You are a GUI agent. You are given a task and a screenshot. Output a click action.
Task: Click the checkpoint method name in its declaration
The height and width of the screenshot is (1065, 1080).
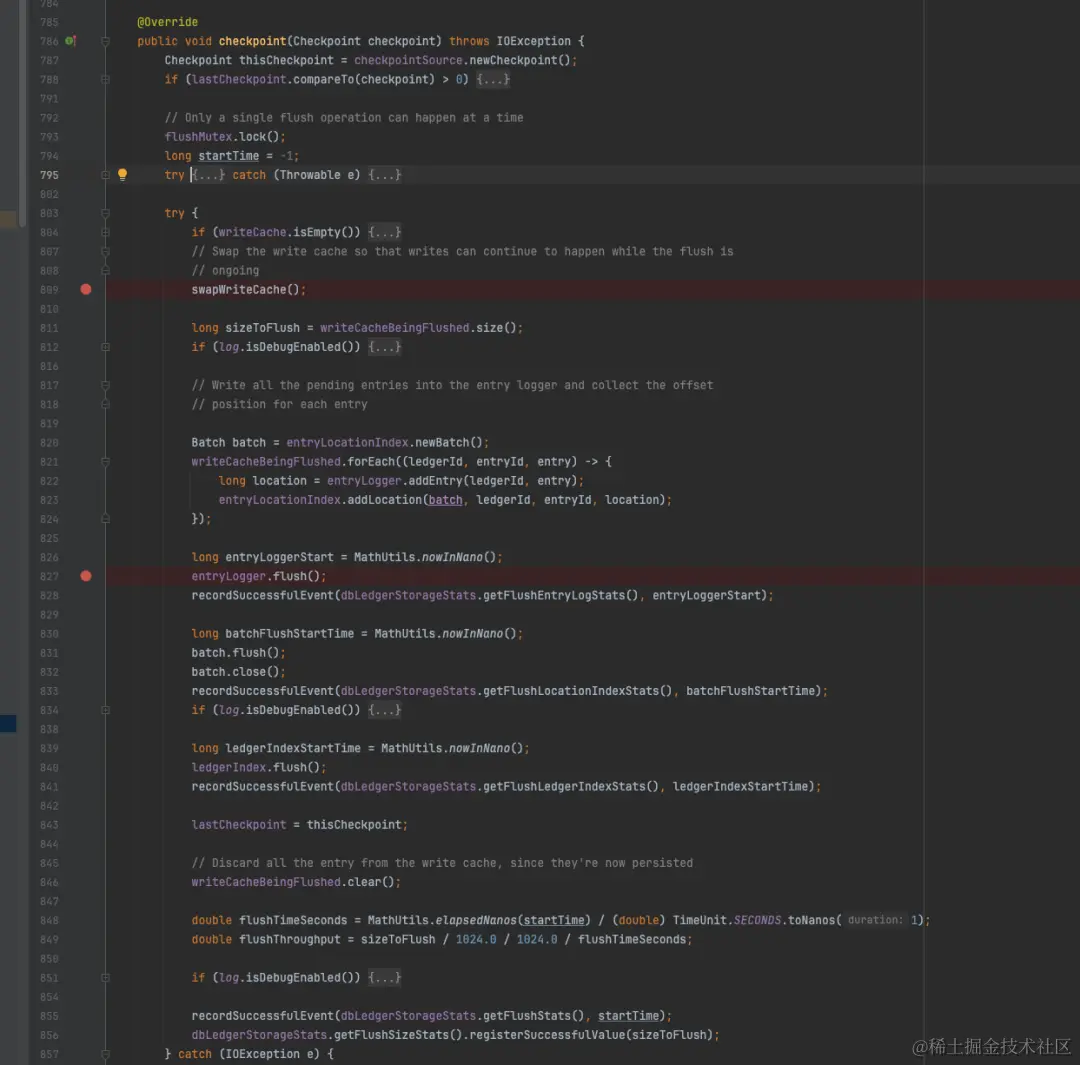pyautogui.click(x=252, y=41)
